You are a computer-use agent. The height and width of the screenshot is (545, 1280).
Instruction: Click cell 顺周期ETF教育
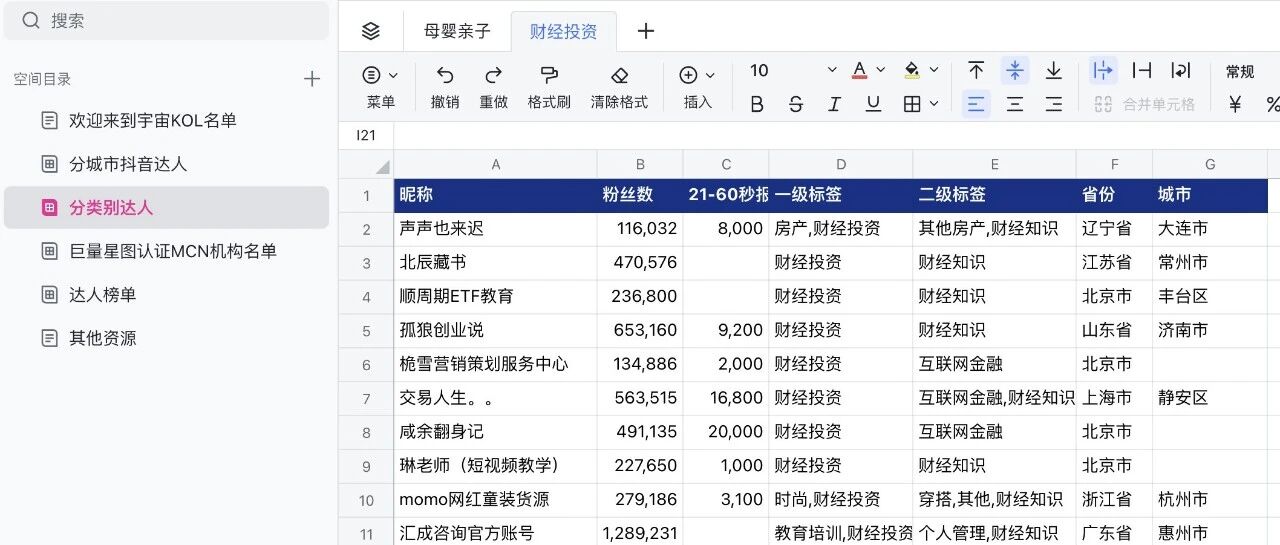tap(496, 296)
